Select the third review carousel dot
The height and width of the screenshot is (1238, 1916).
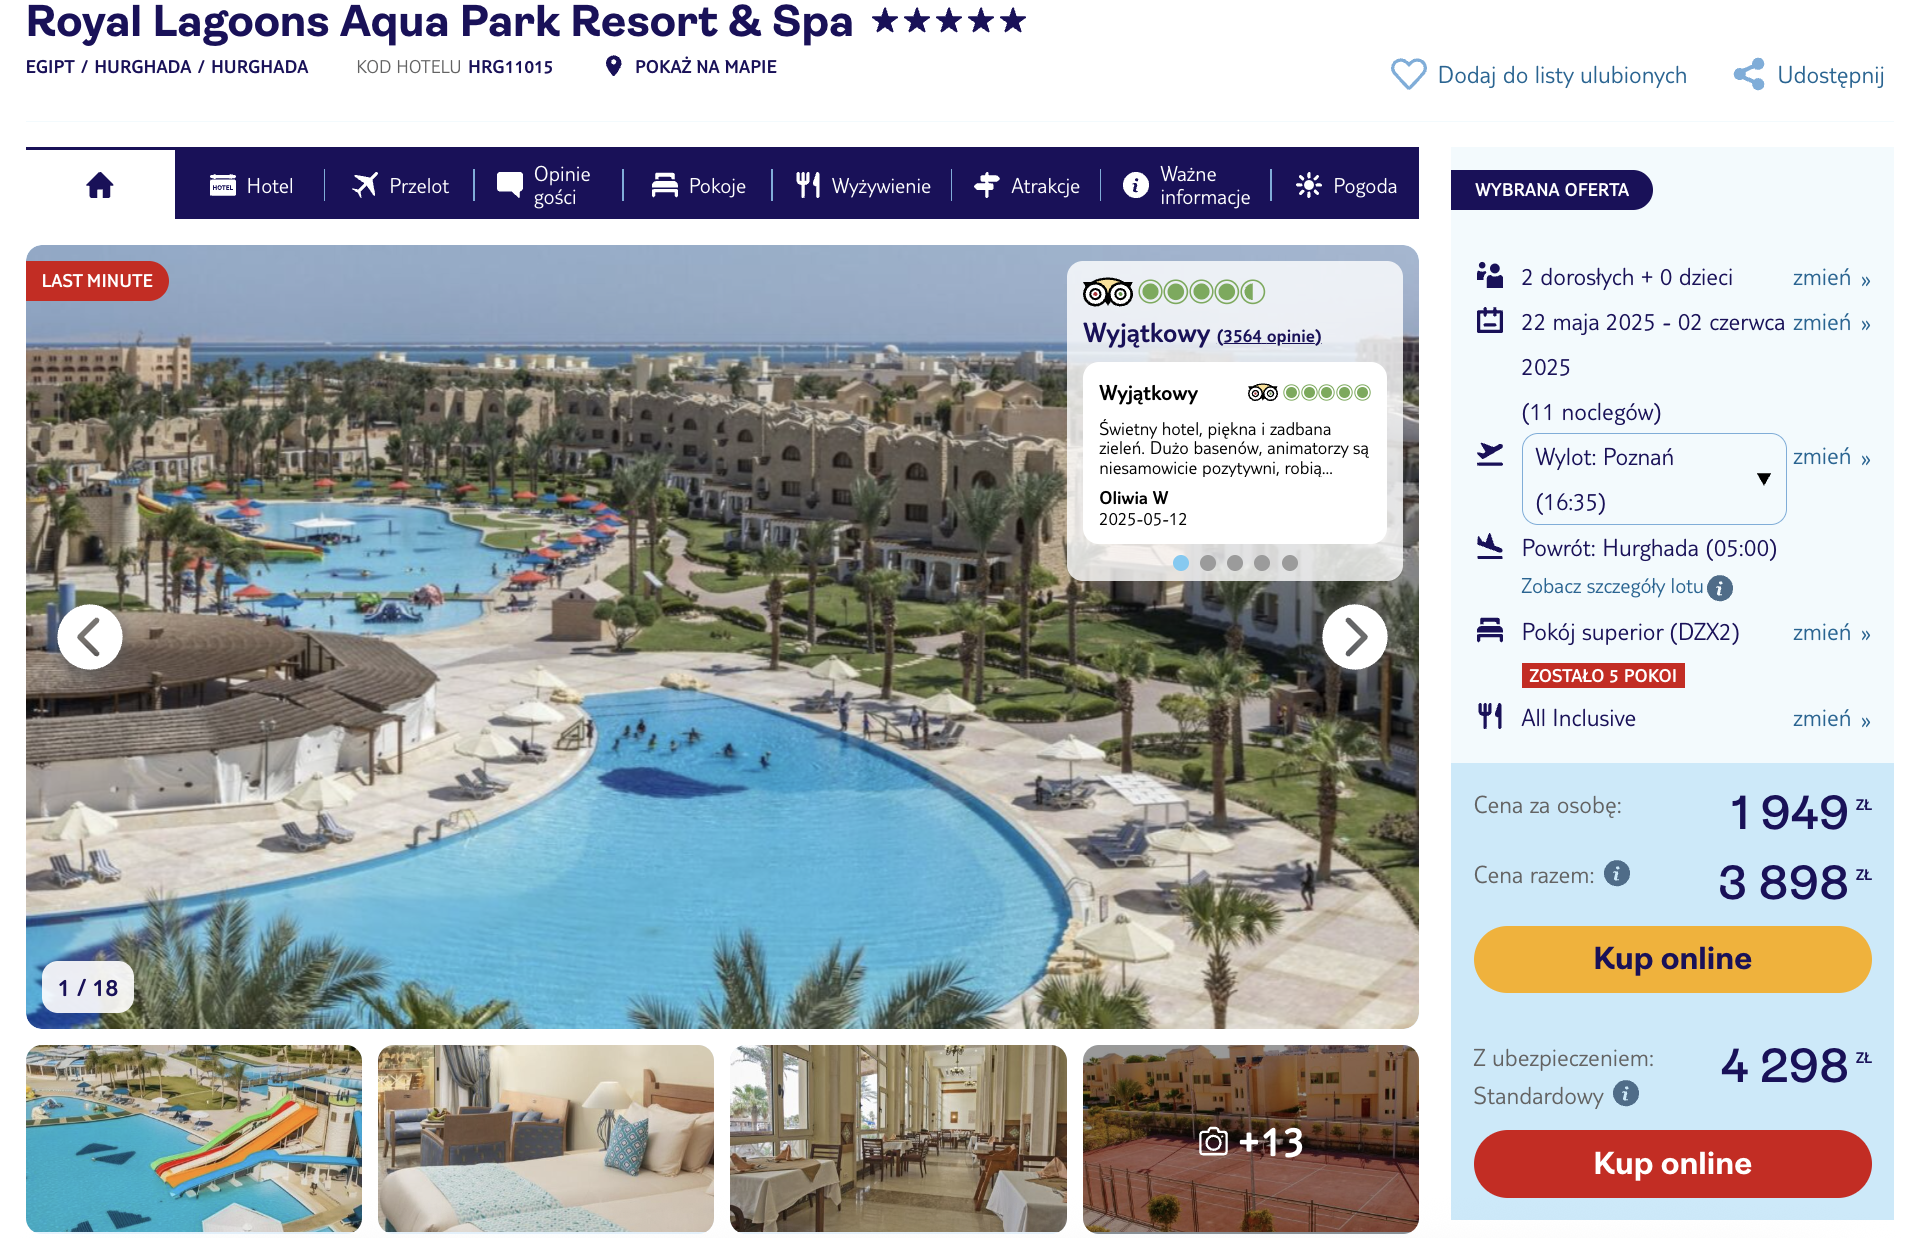1235,563
